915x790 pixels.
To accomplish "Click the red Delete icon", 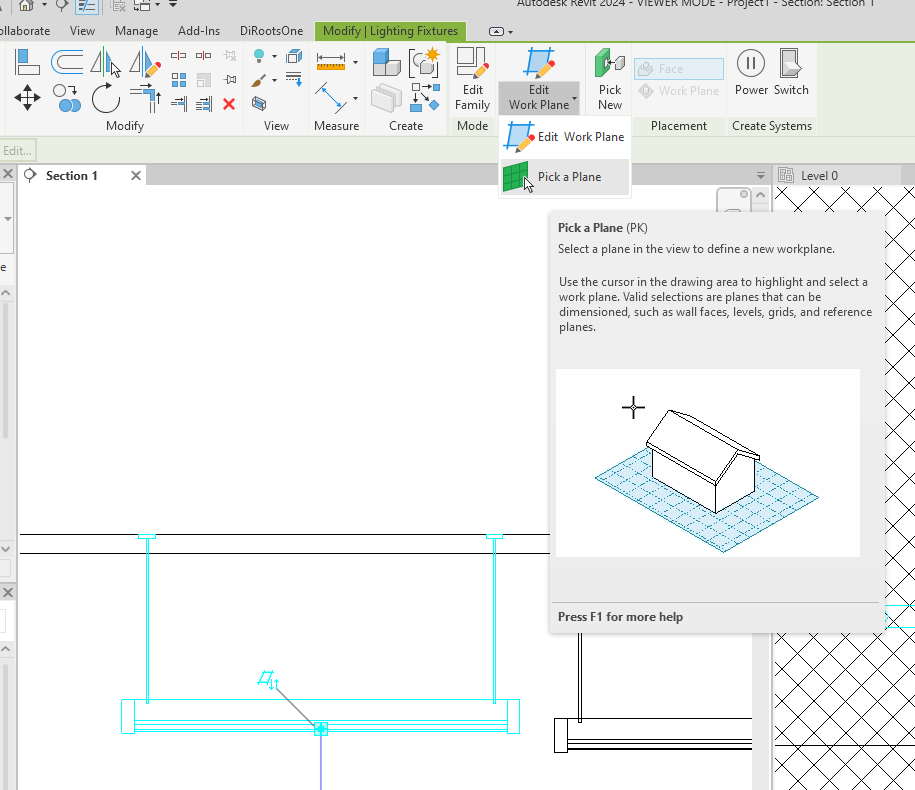I will pos(228,104).
